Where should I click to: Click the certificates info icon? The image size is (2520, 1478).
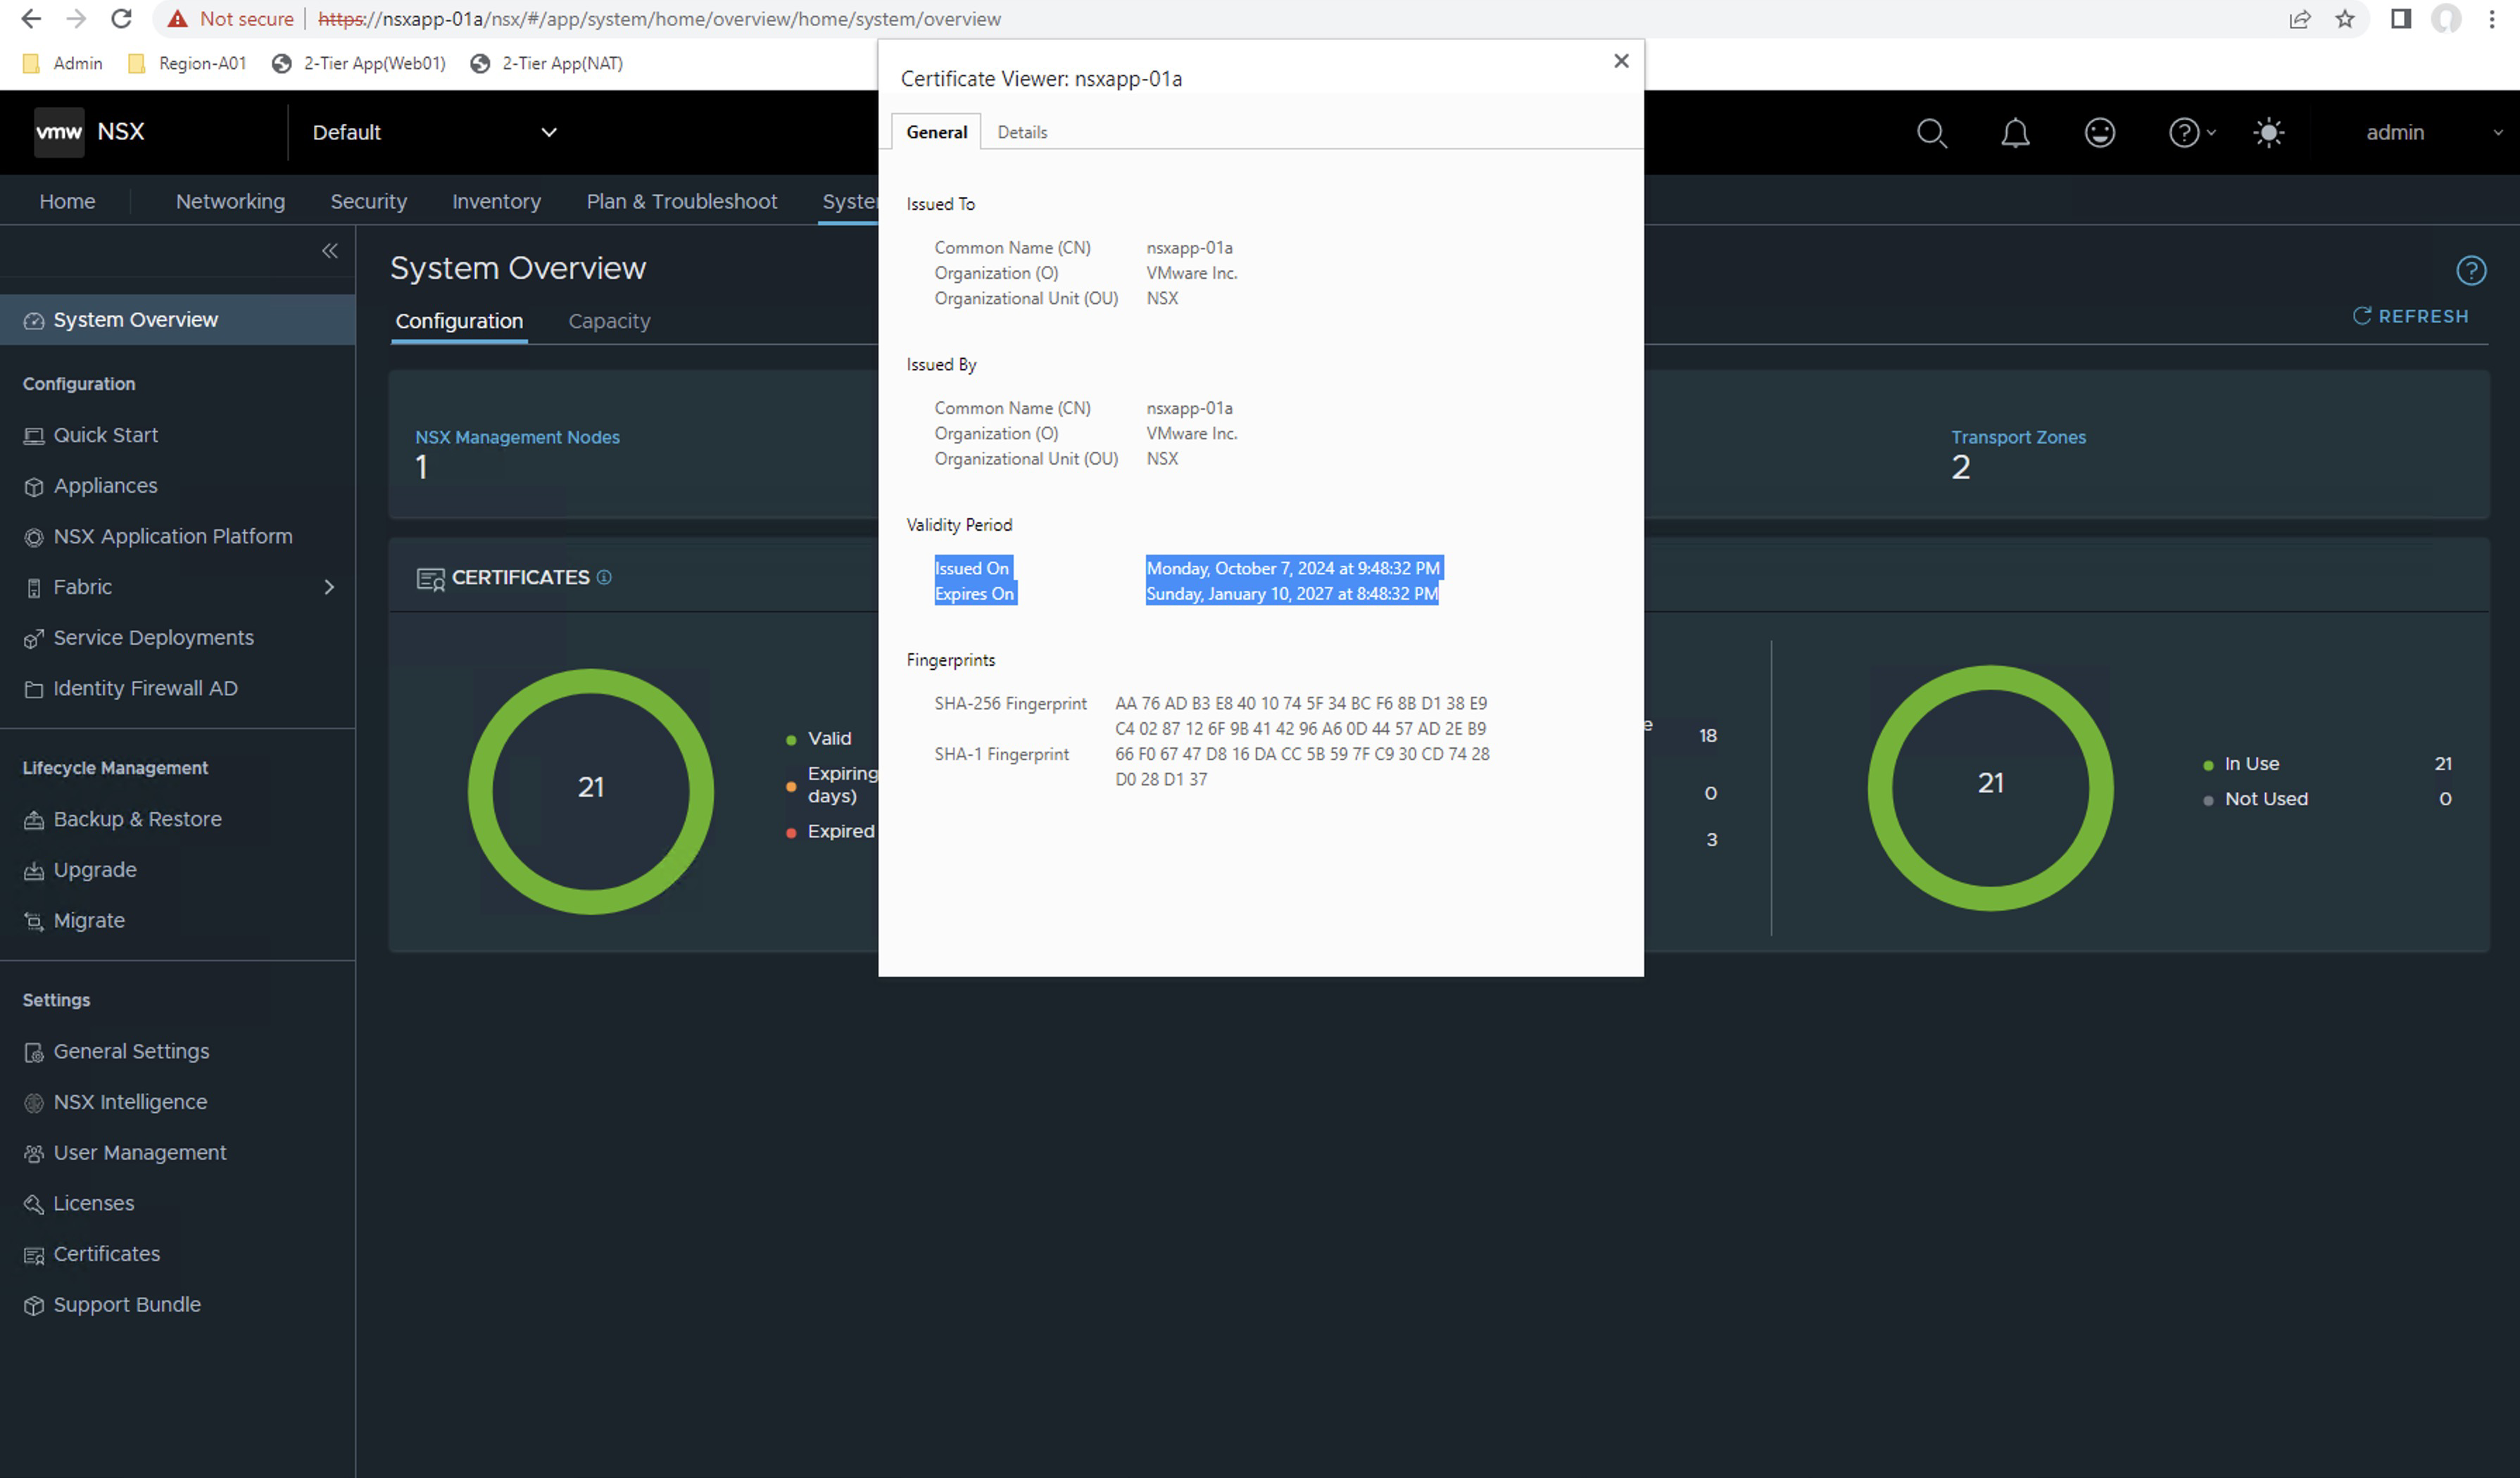coord(604,577)
